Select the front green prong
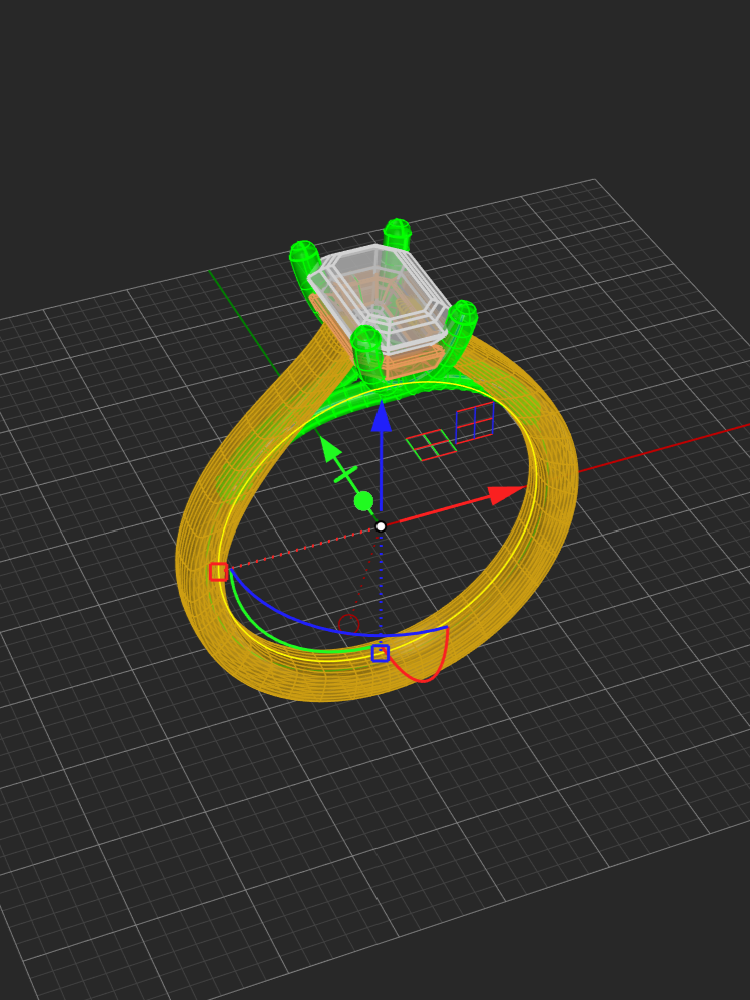This screenshot has width=750, height=1000. pos(366,353)
